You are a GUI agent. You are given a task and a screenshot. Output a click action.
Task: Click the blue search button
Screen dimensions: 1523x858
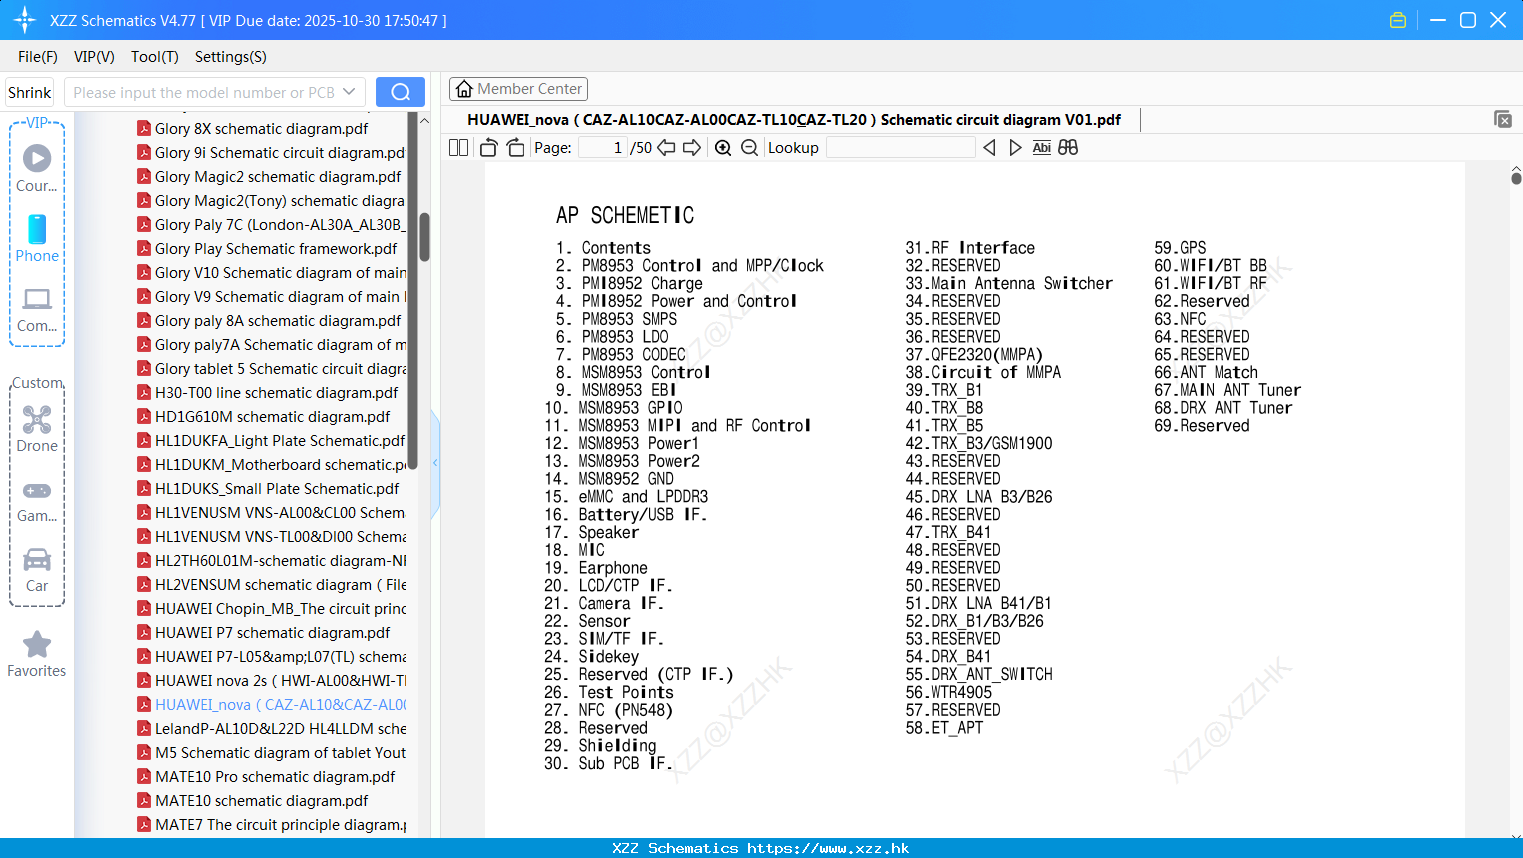(x=400, y=92)
